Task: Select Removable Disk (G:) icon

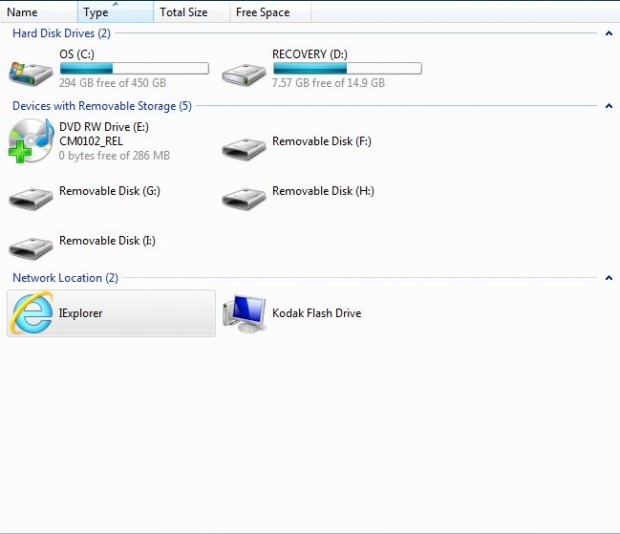Action: [x=30, y=197]
